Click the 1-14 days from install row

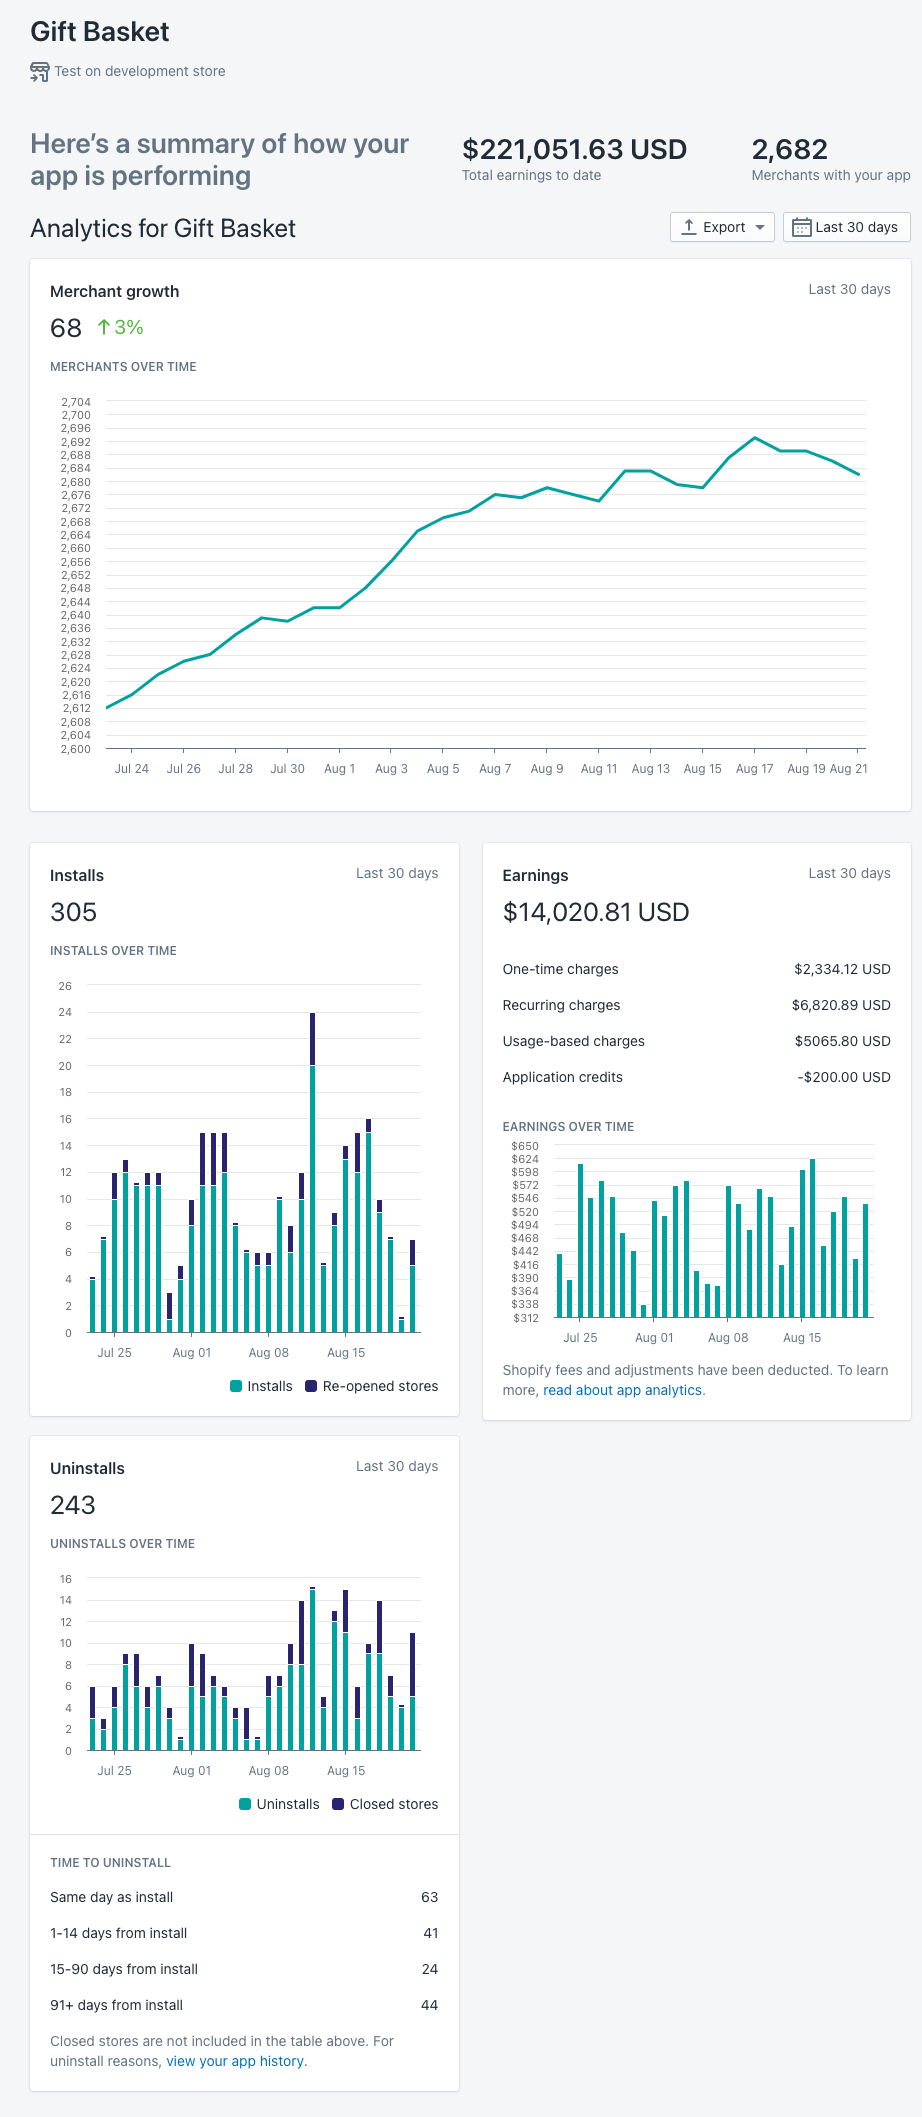244,1933
